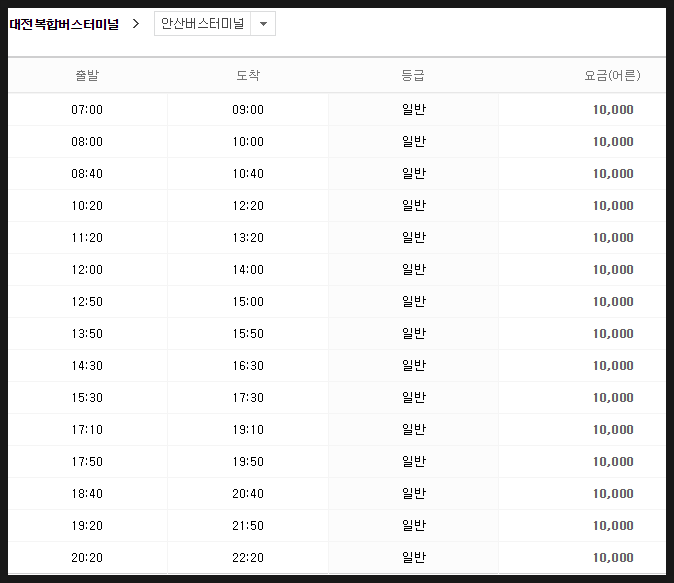Click the 도착 column header

(x=248, y=75)
